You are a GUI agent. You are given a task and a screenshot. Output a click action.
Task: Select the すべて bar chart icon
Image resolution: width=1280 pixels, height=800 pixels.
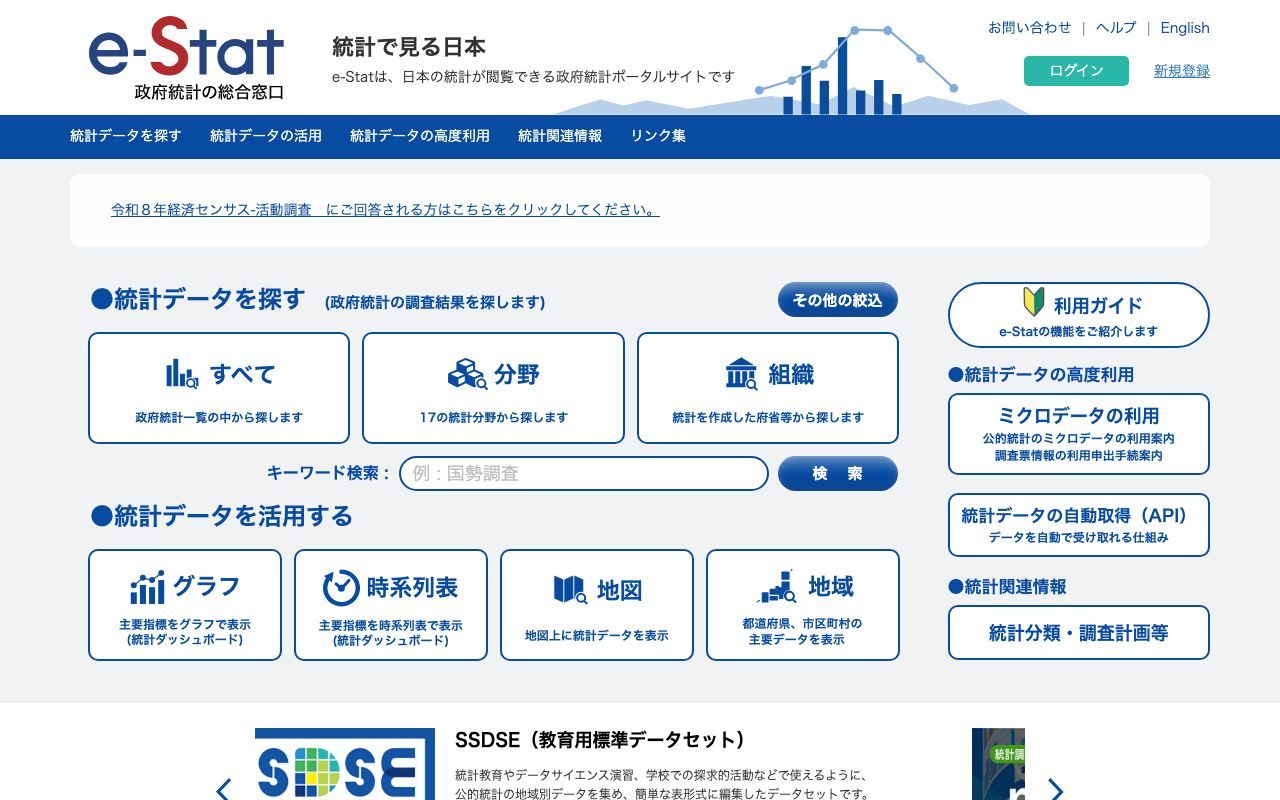coord(181,371)
